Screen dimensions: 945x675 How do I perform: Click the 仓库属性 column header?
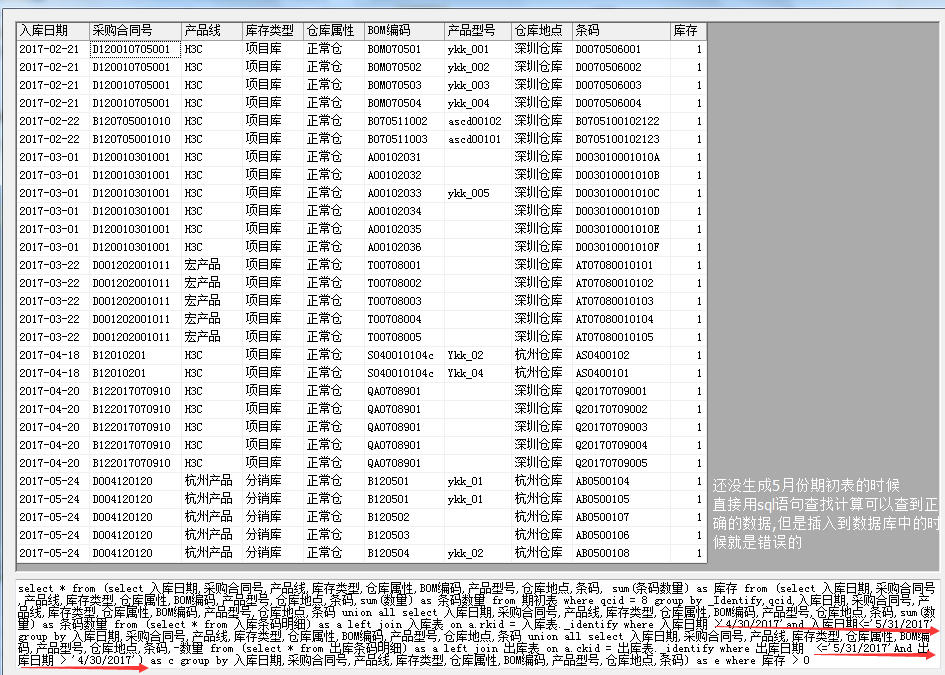[x=334, y=31]
